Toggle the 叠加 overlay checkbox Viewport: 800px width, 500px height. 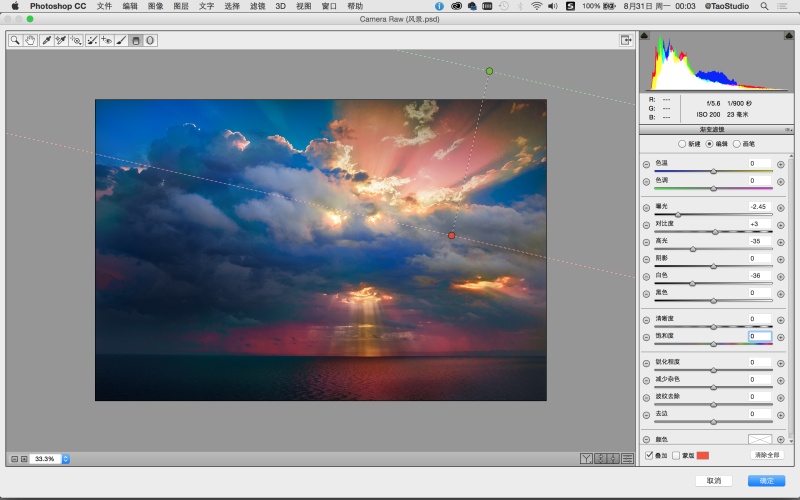pos(649,455)
